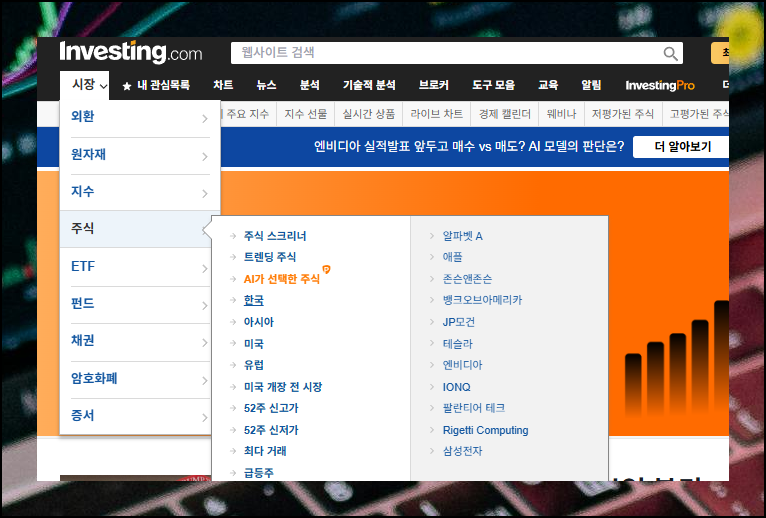The width and height of the screenshot is (766, 518).
Task: Click the 지수 선물 sub-navigation link
Action: click(x=306, y=114)
